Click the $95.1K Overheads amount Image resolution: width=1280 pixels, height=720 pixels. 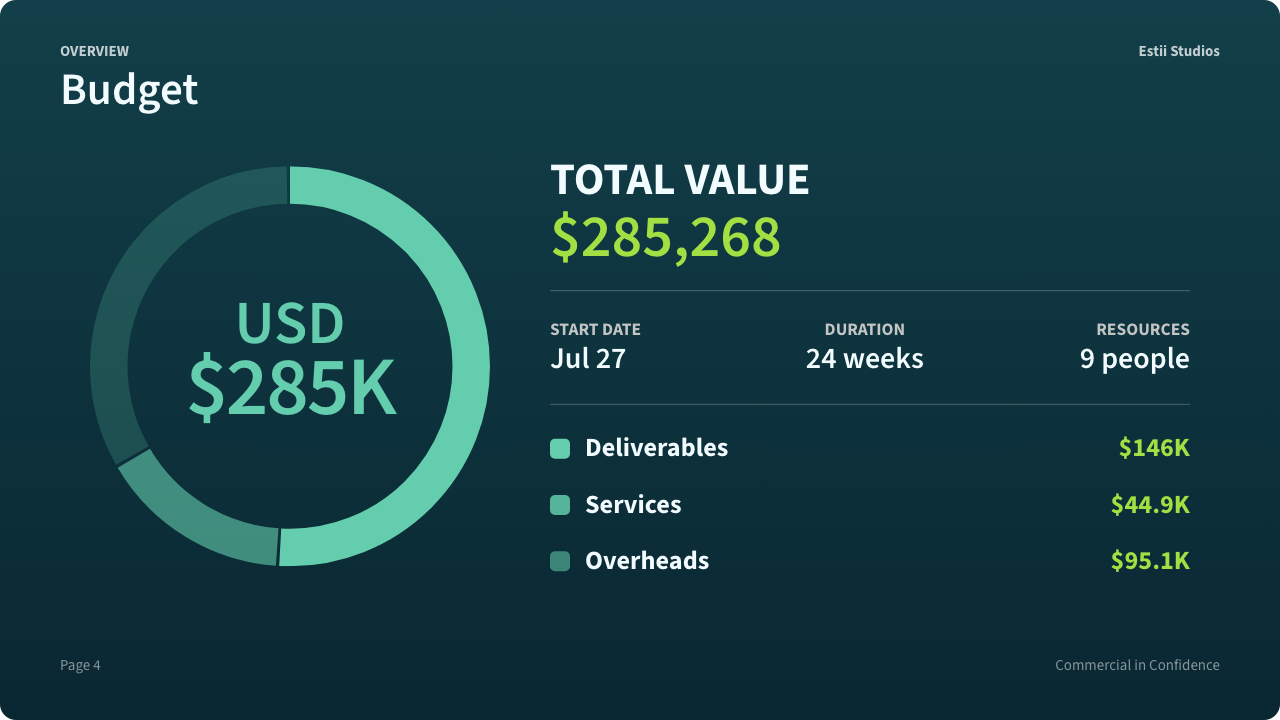pyautogui.click(x=1150, y=561)
